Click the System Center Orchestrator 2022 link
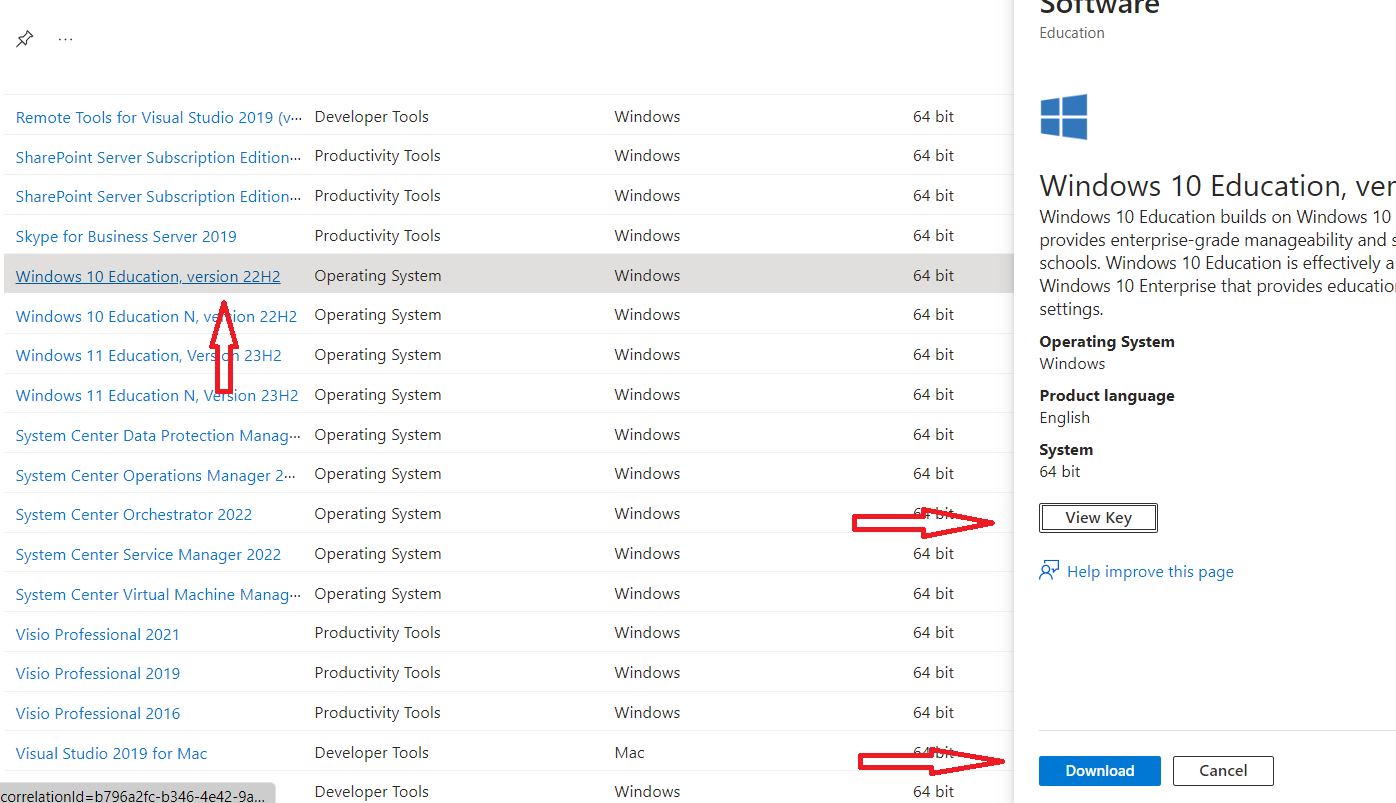 pyautogui.click(x=133, y=514)
